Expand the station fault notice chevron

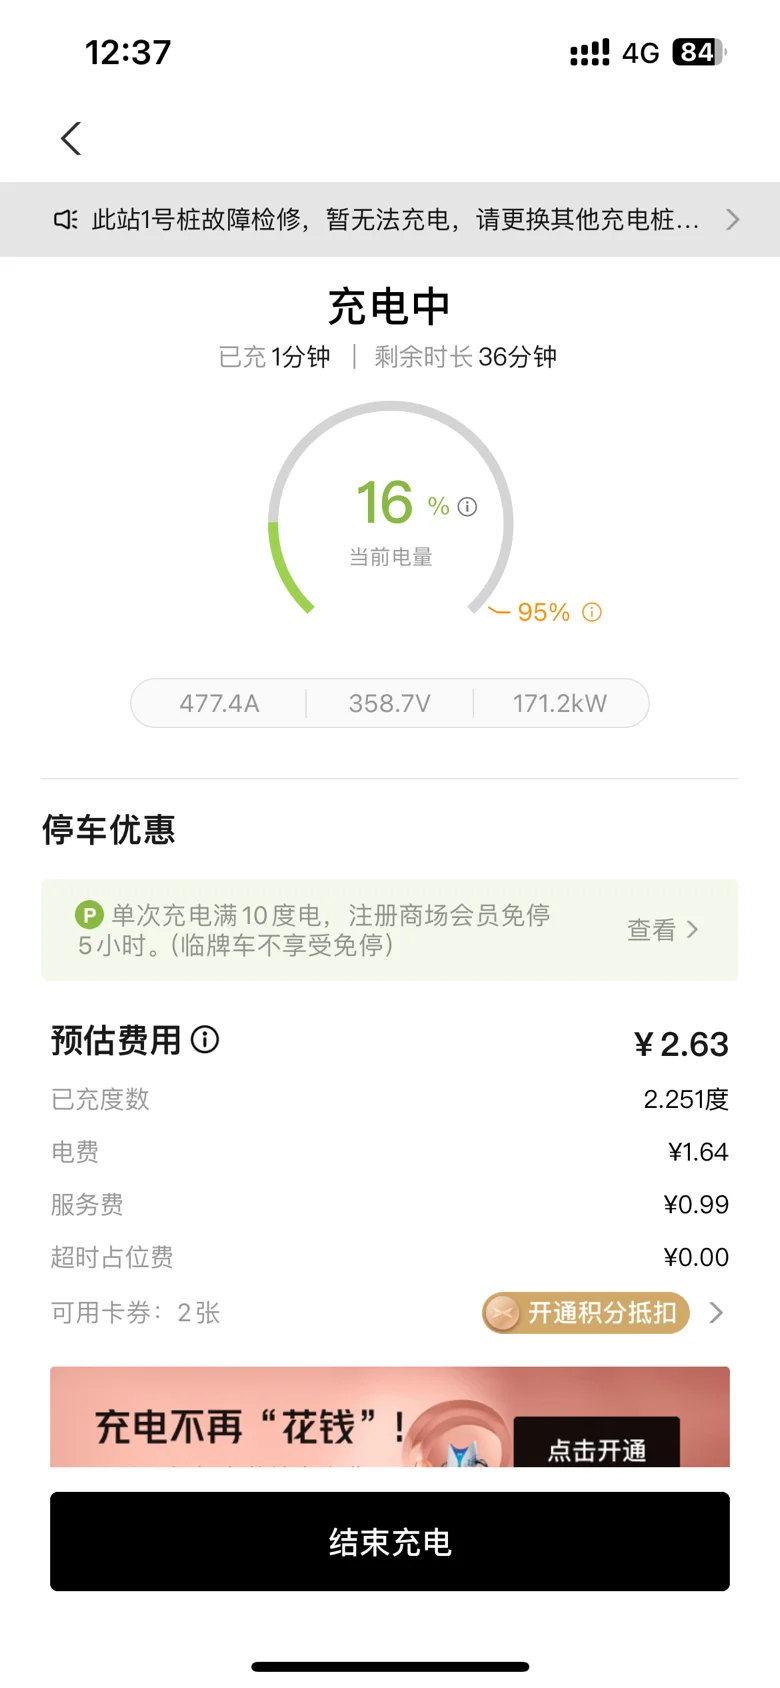coord(733,219)
